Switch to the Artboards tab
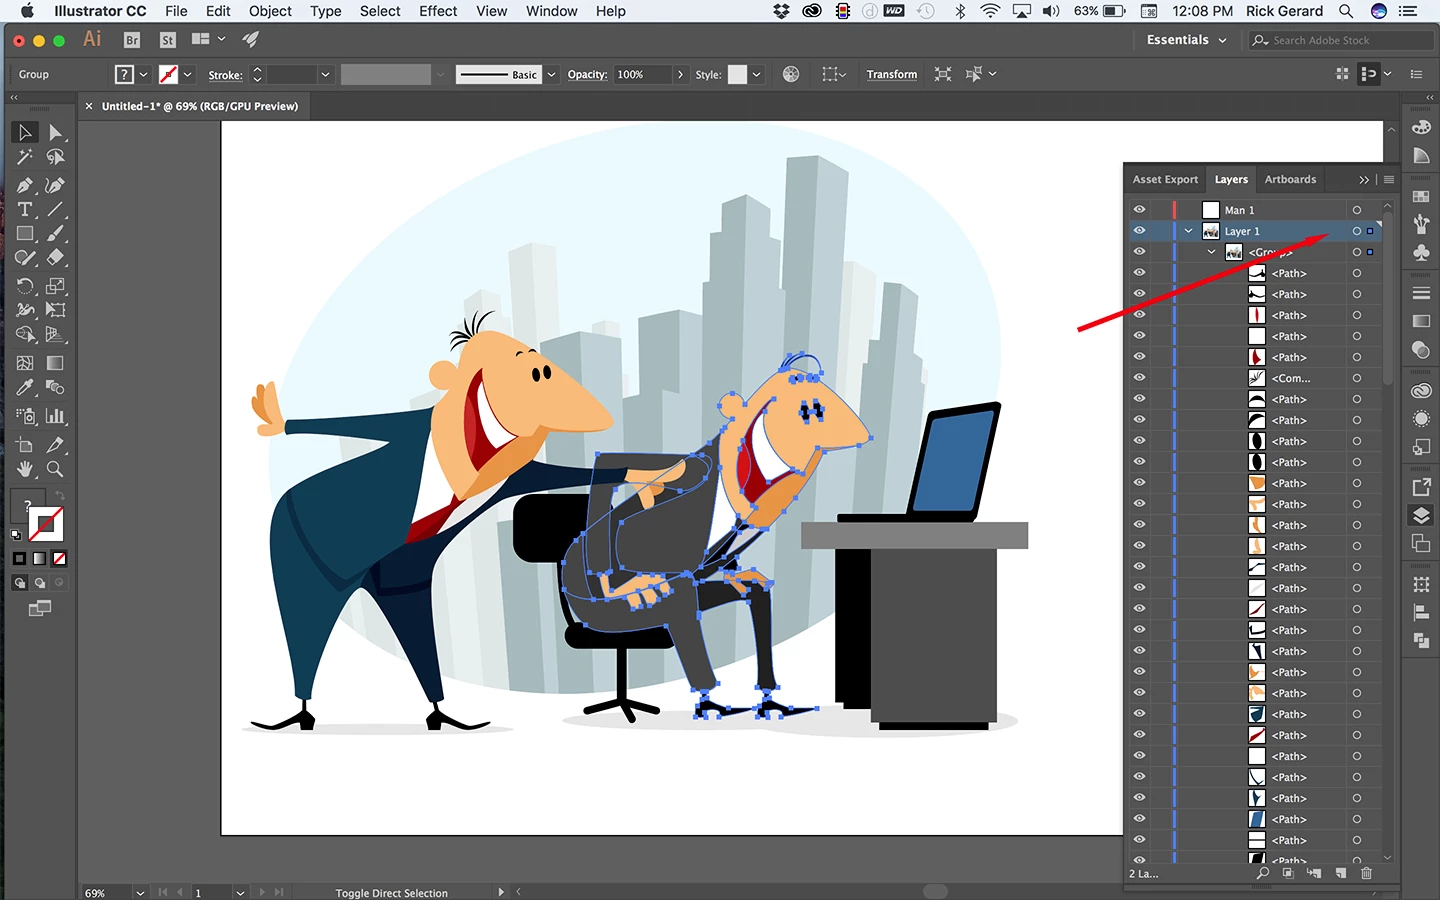The width and height of the screenshot is (1440, 900). (x=1290, y=179)
